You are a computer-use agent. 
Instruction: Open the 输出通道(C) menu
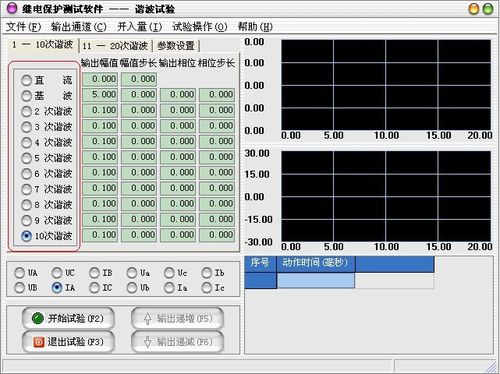click(79, 27)
